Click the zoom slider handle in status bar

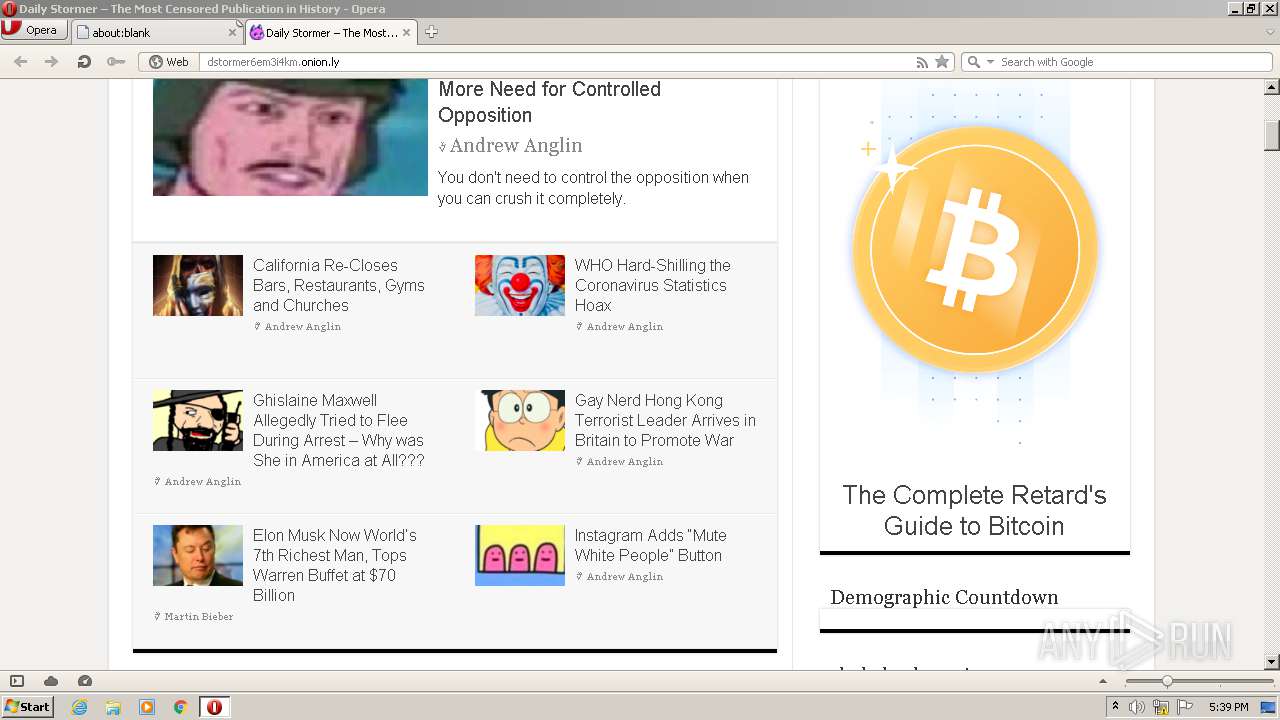(x=1166, y=681)
